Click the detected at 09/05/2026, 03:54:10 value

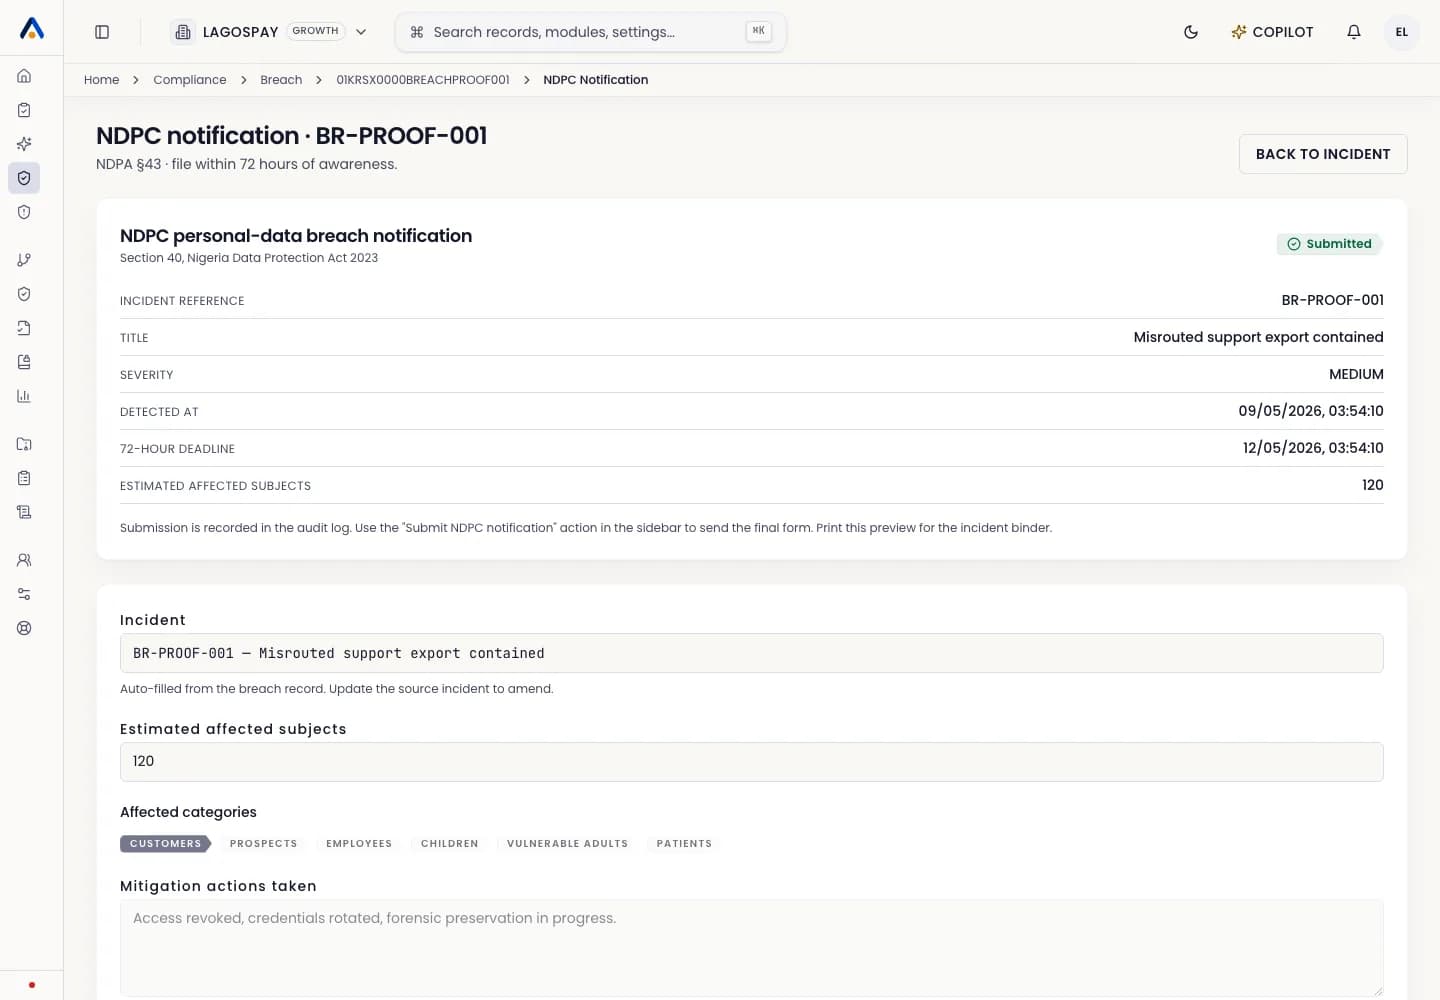[x=1311, y=411]
